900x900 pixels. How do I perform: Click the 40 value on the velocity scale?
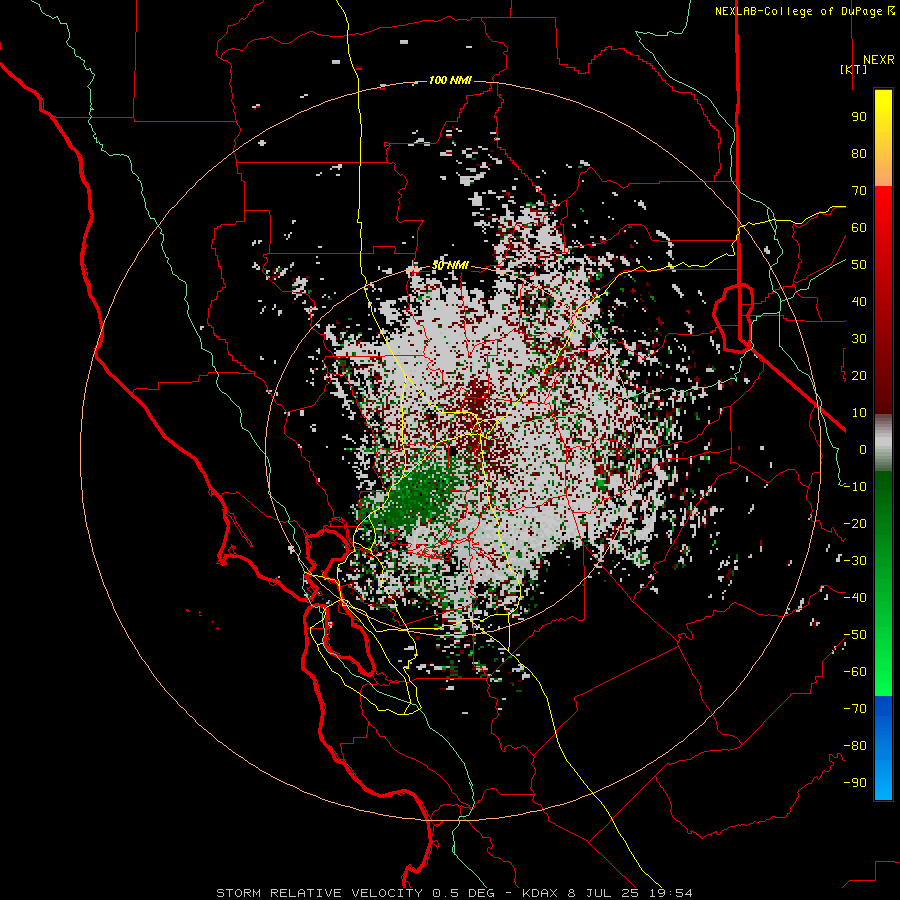pos(859,301)
